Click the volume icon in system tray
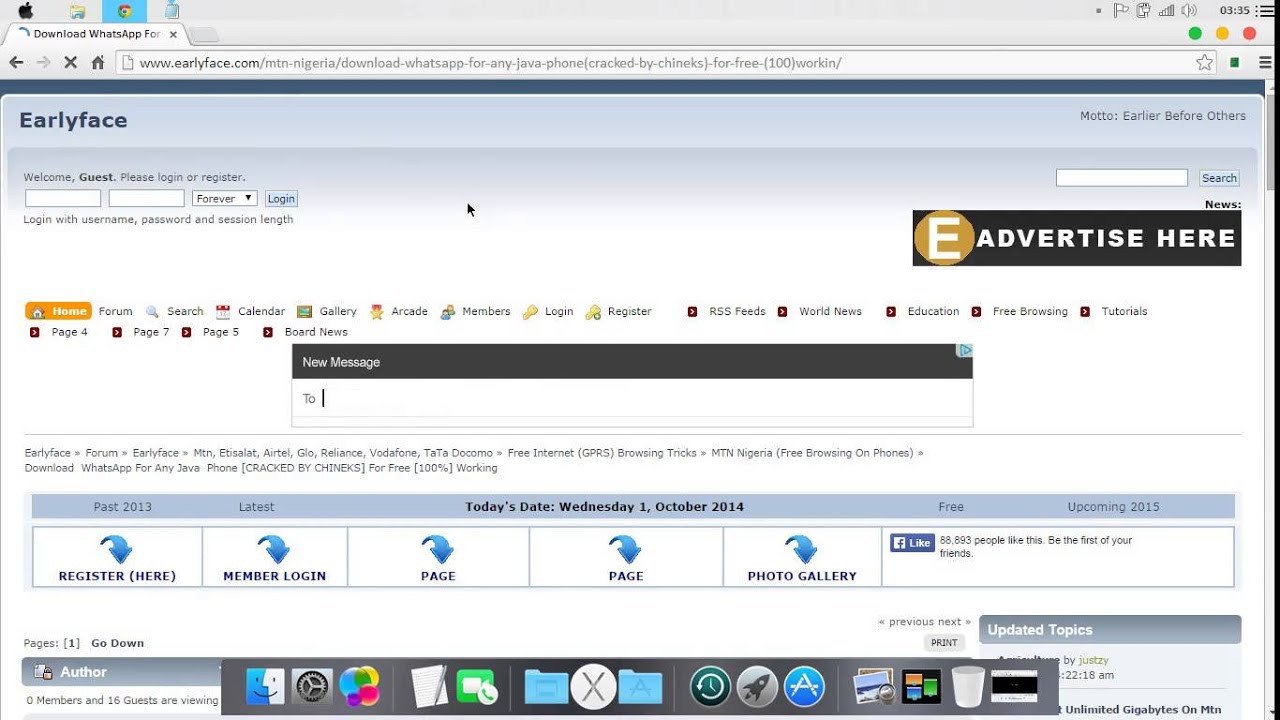The width and height of the screenshot is (1280, 720). click(x=1189, y=11)
